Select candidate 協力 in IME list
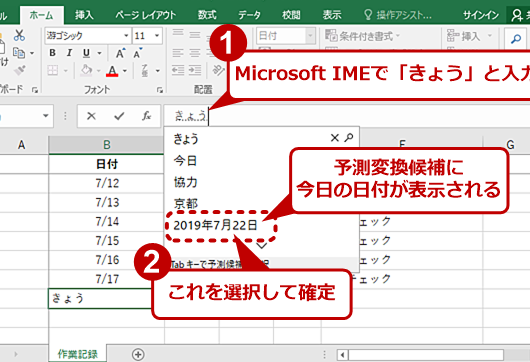This screenshot has height=362, width=530. tap(185, 182)
